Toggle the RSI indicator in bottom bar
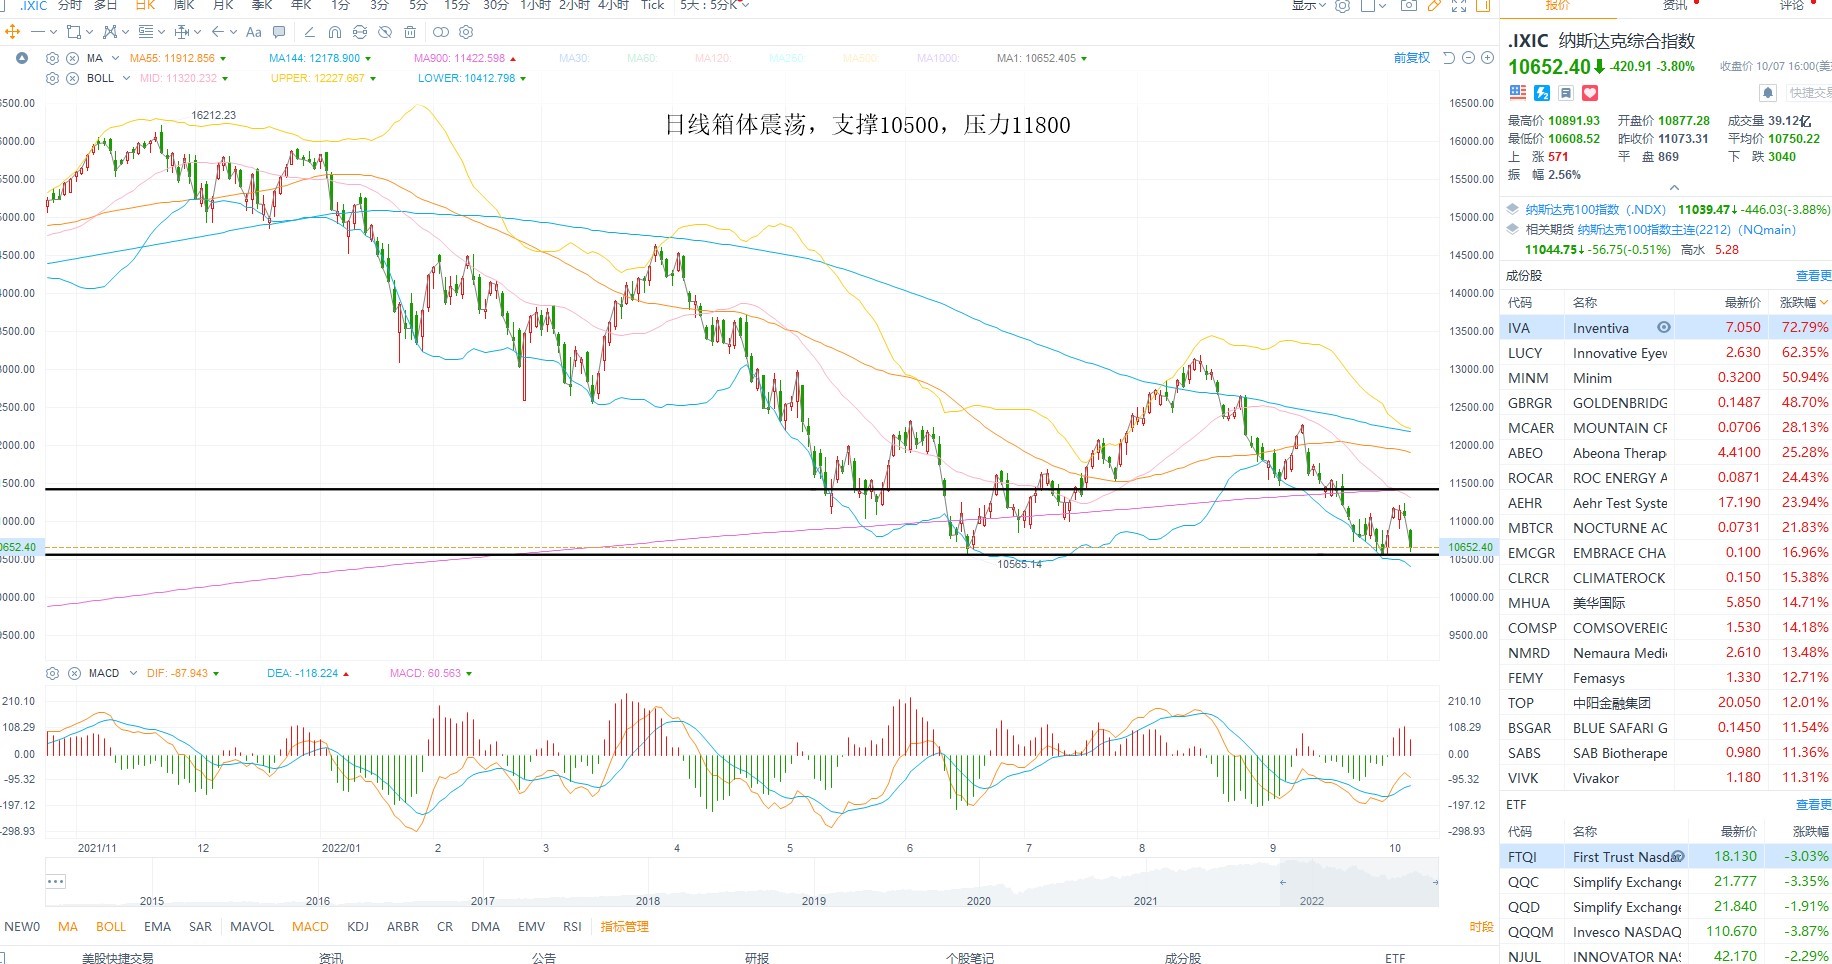Viewport: 1832px width, 964px height. tap(572, 927)
